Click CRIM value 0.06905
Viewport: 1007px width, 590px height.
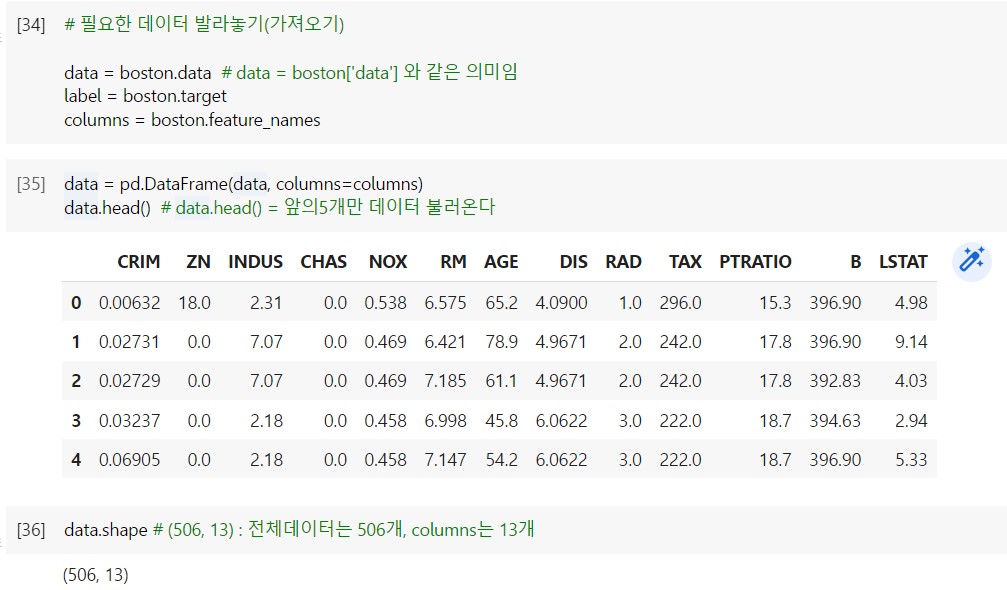pos(130,460)
